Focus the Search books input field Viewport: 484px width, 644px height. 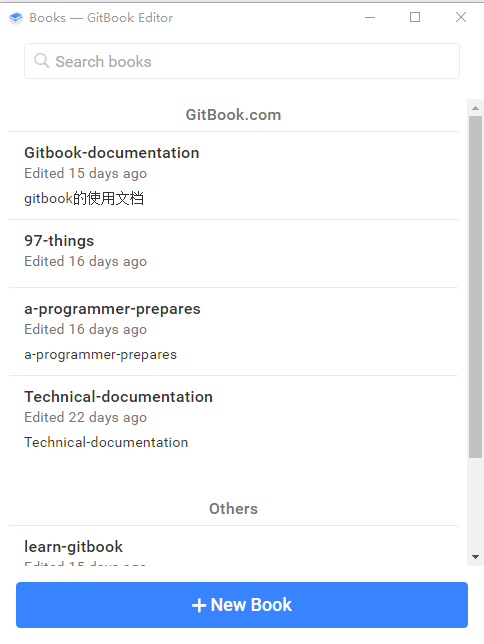pos(242,61)
